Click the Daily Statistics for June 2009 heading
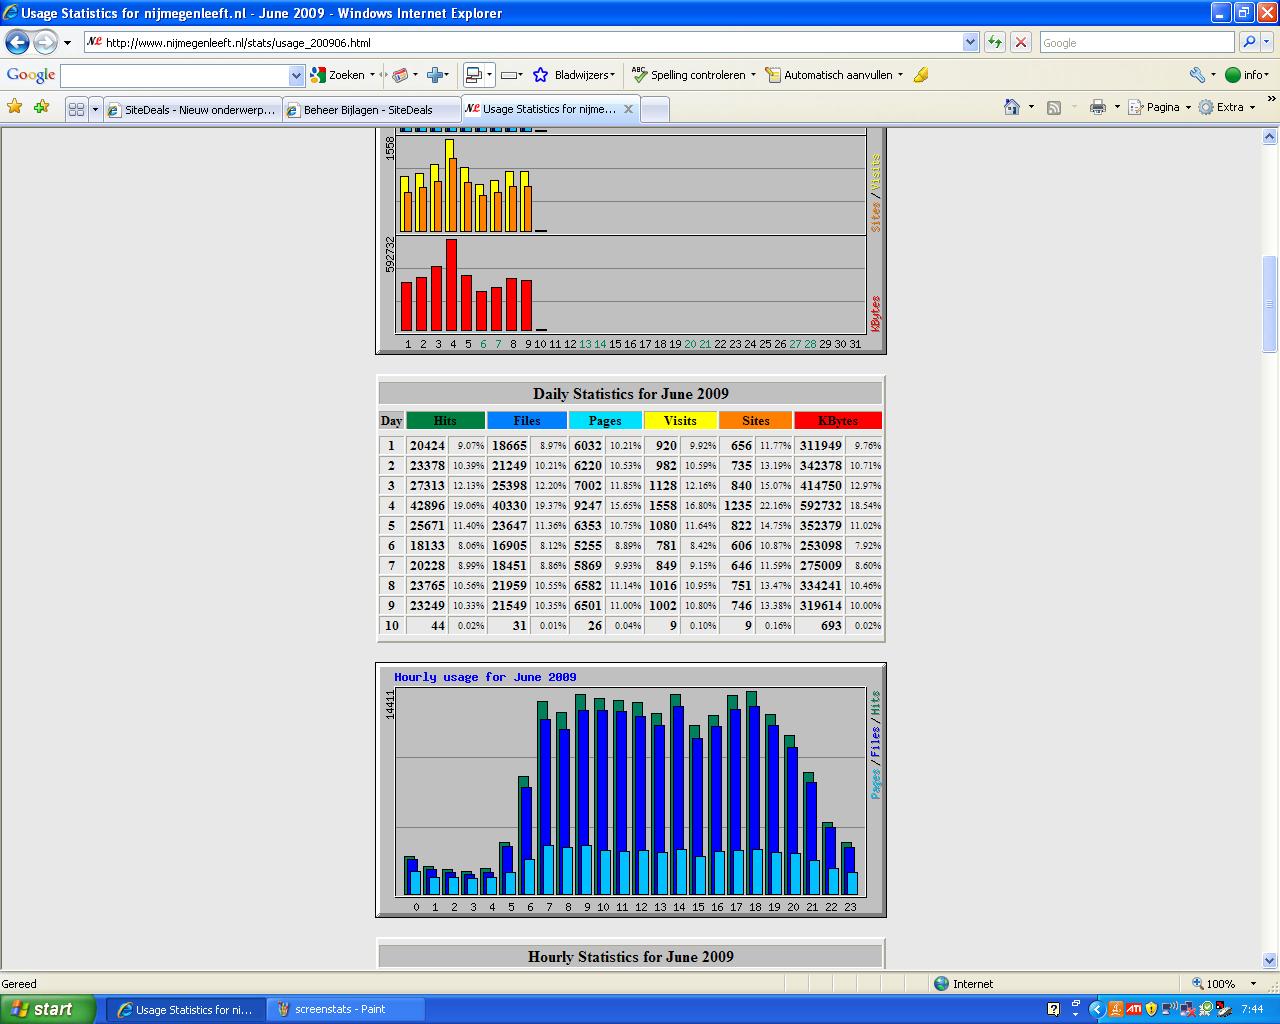Image resolution: width=1280 pixels, height=1024 pixels. 631,394
